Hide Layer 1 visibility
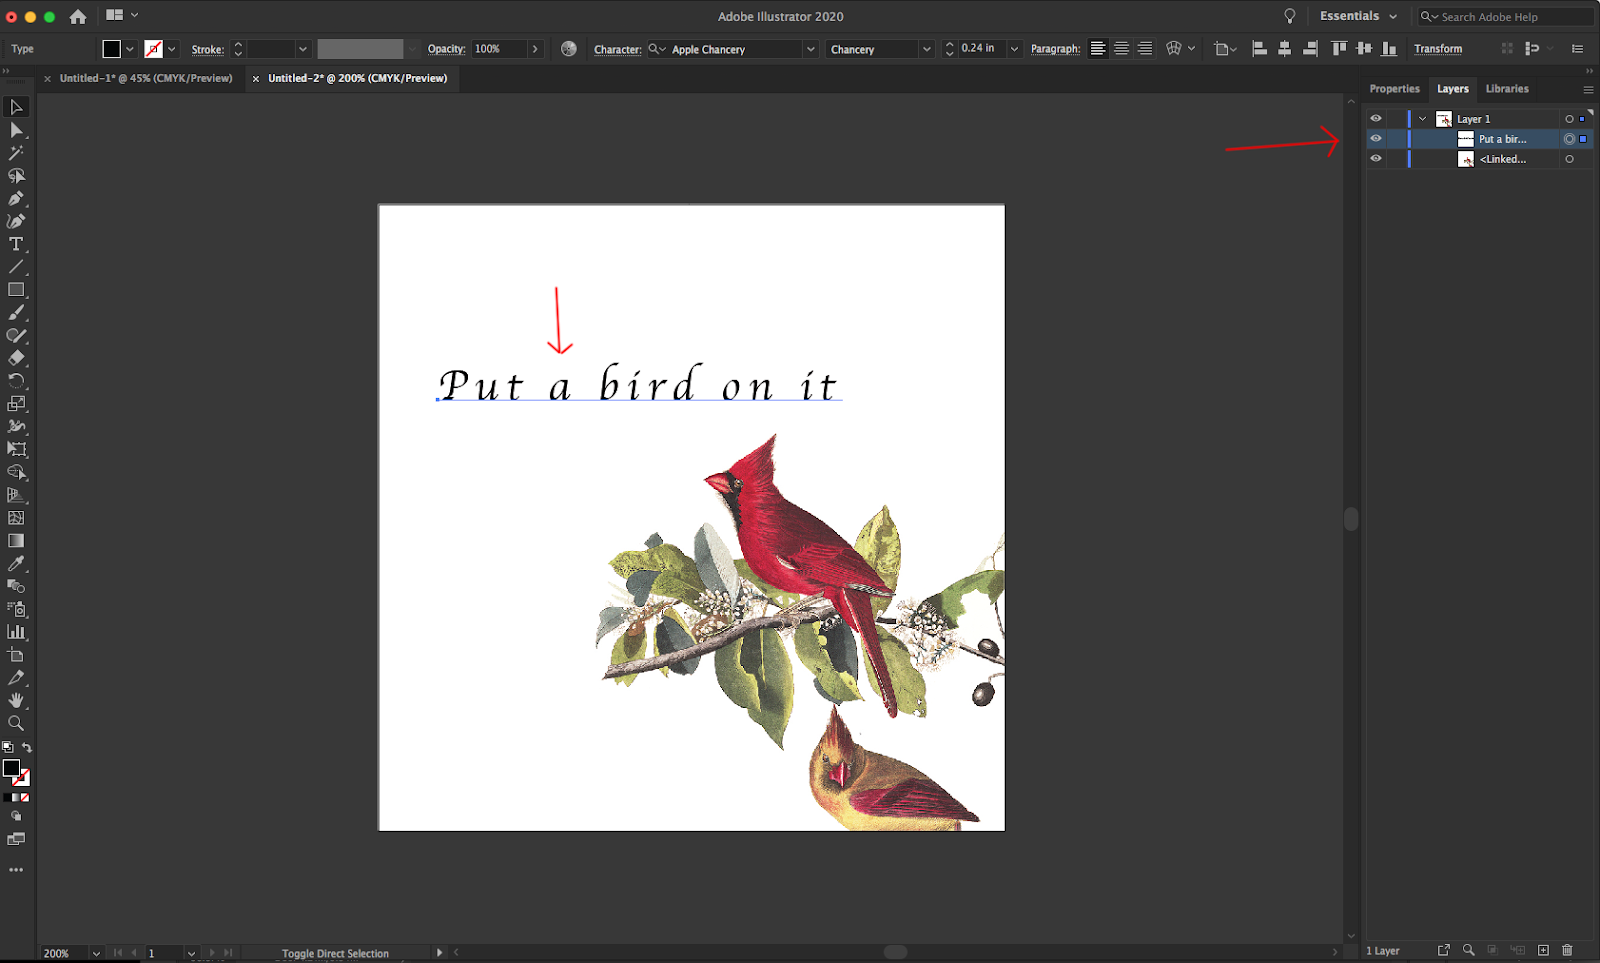Viewport: 1600px width, 963px height. (1375, 118)
